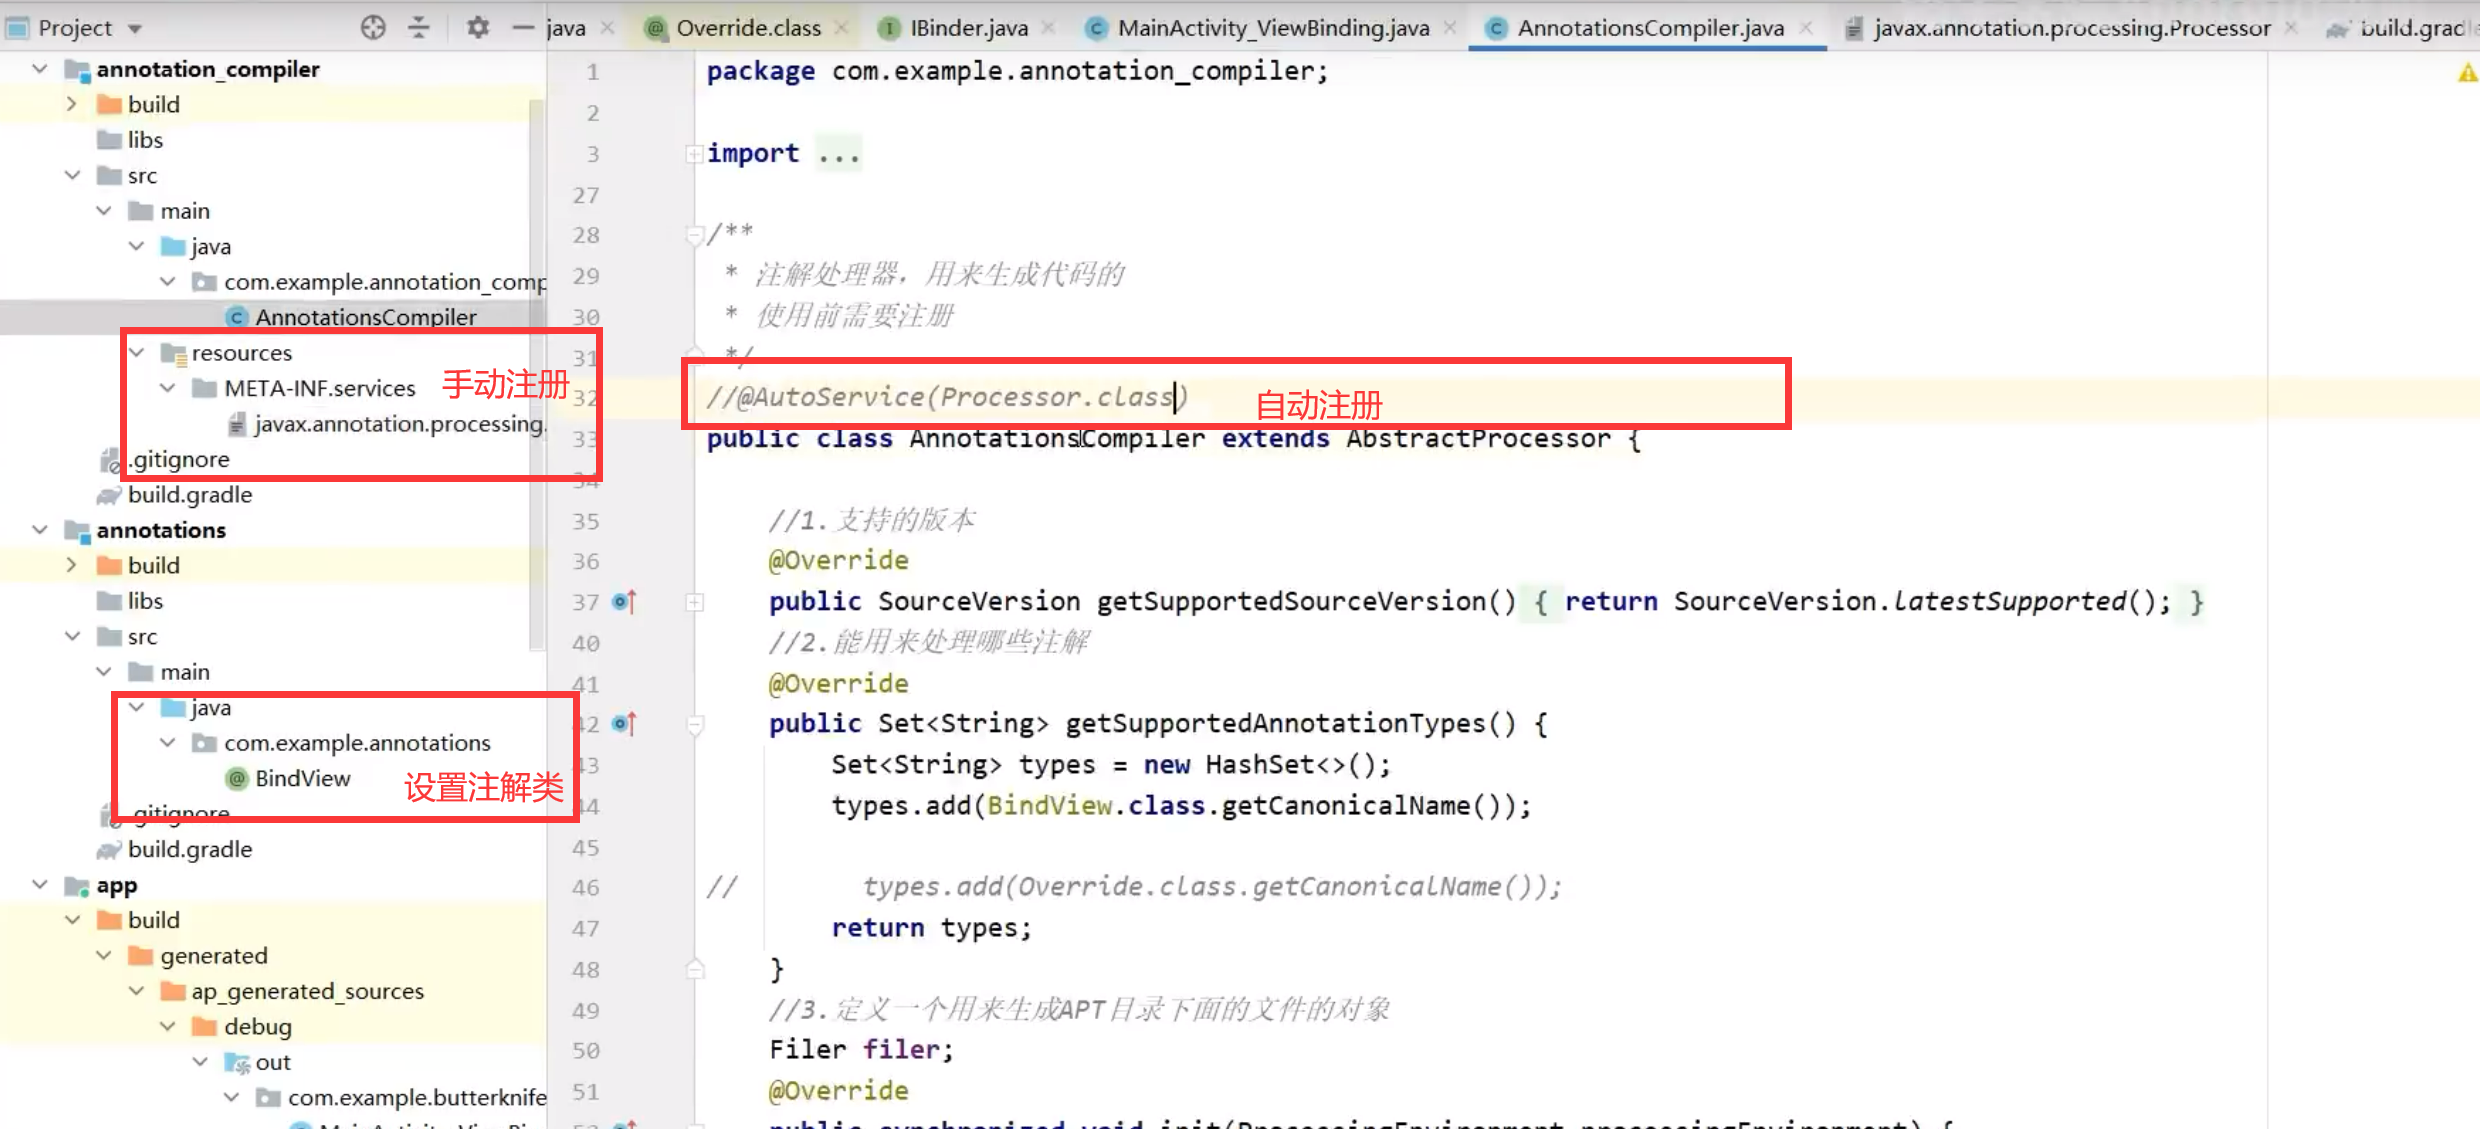Screen dimensions: 2480x1129
Task: Select AnnotationsCompiler class in project tree
Action: [x=365, y=317]
